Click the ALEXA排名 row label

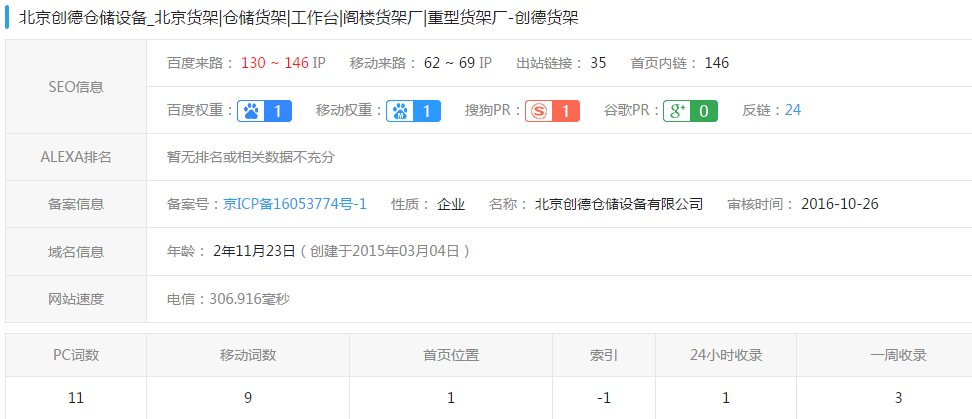coord(76,157)
